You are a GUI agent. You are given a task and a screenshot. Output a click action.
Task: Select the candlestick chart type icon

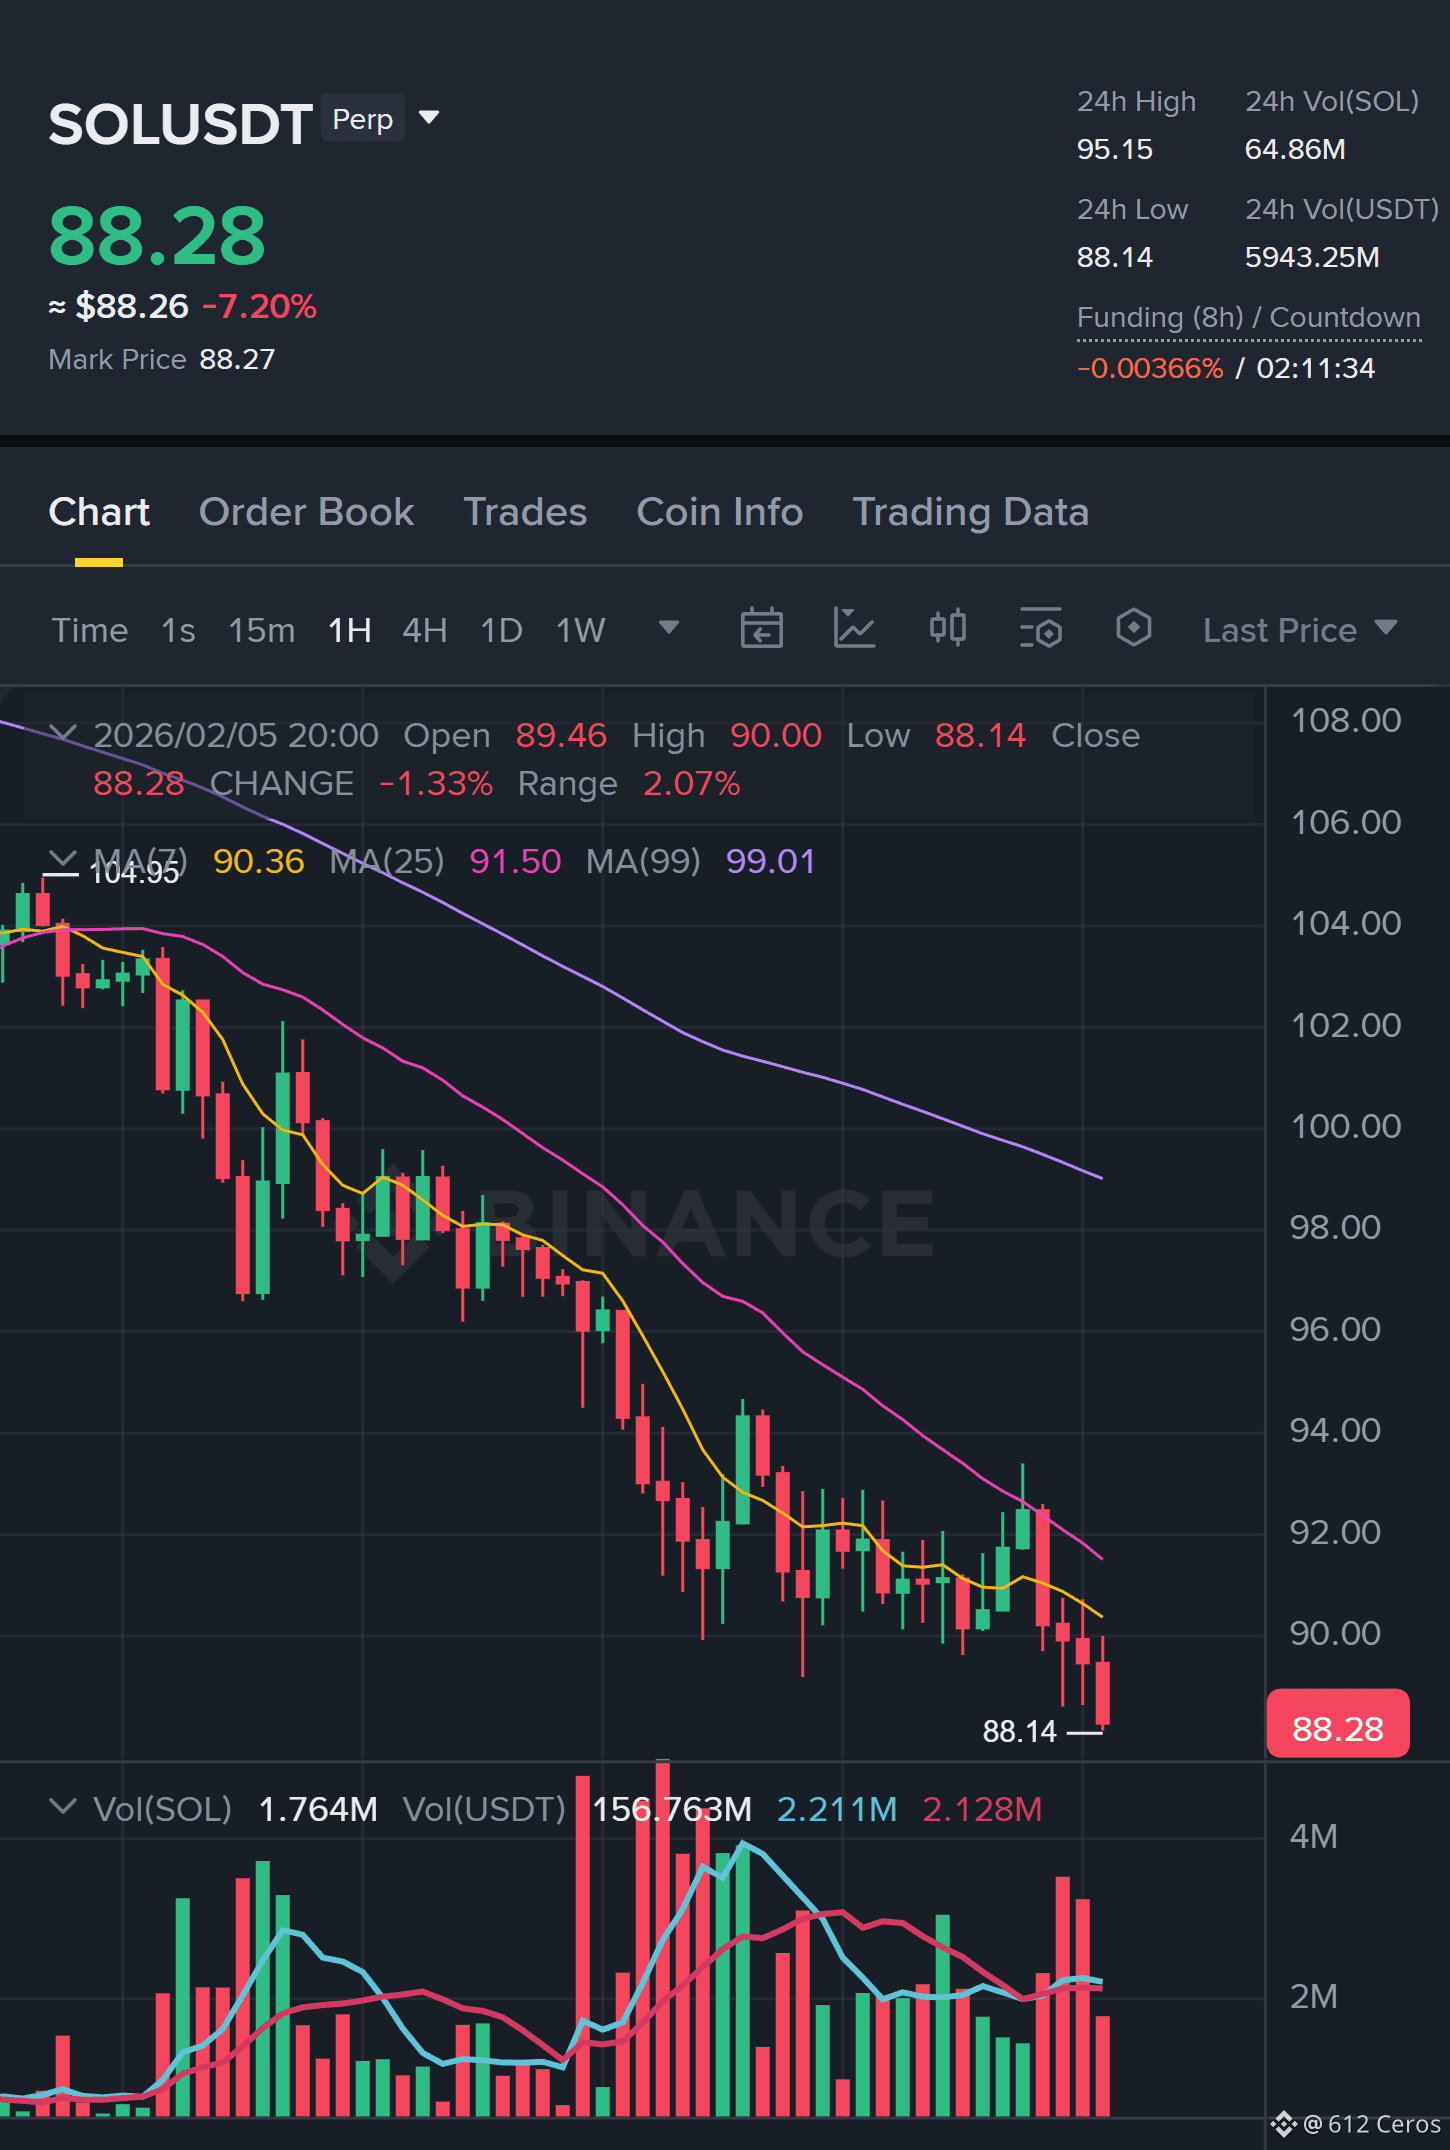pyautogui.click(x=948, y=629)
